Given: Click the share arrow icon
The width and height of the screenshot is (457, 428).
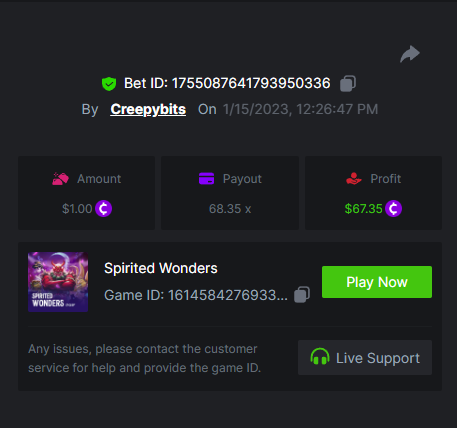Looking at the screenshot, I should [x=410, y=54].
